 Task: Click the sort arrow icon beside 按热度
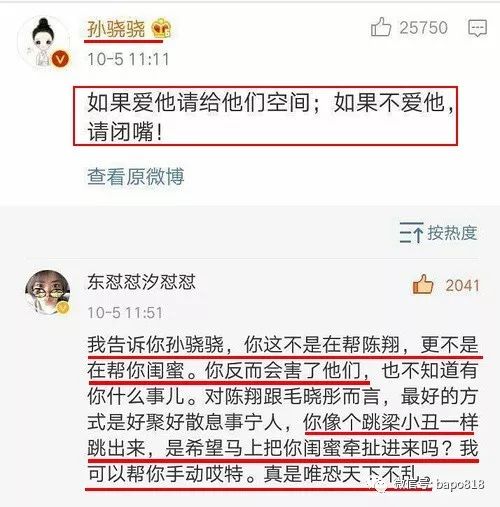(412, 232)
